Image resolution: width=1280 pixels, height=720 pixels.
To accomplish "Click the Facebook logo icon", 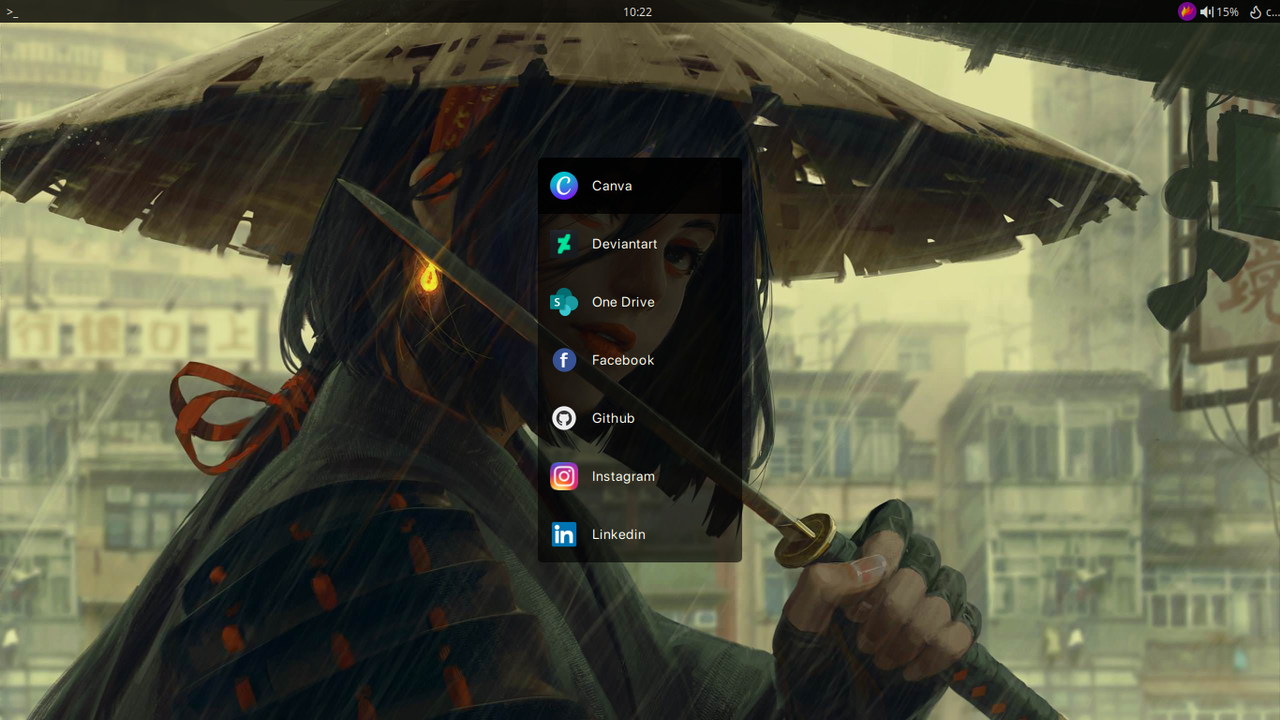I will 564,360.
